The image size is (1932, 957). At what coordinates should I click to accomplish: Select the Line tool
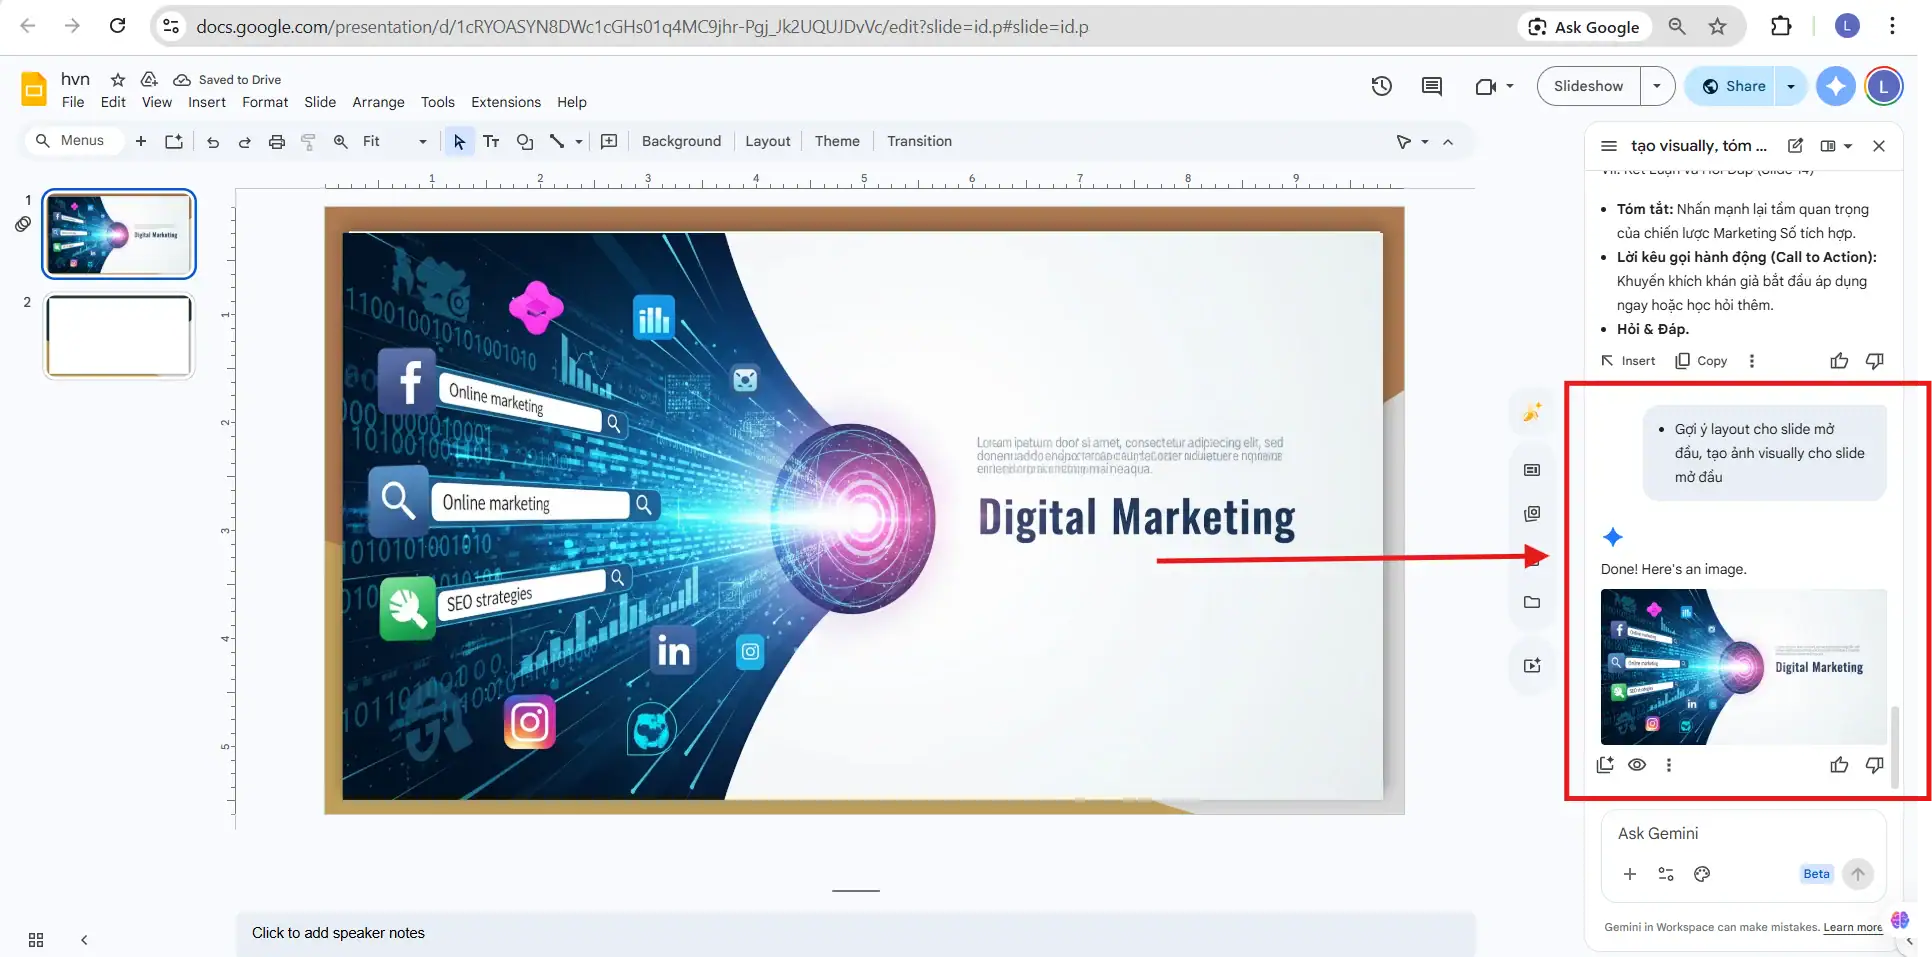(557, 141)
